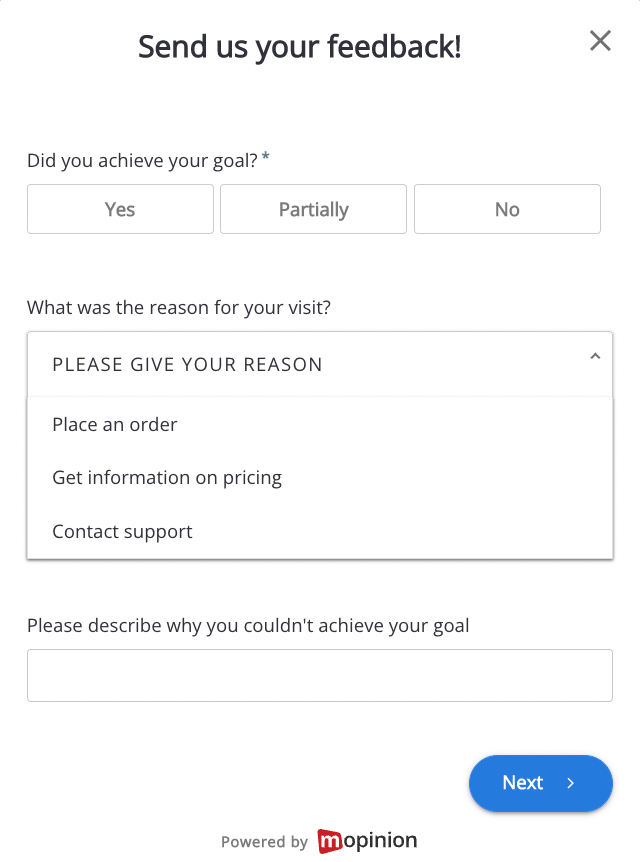Select Contact support from the dropdown list
This screenshot has width=640, height=862.
coord(122,531)
